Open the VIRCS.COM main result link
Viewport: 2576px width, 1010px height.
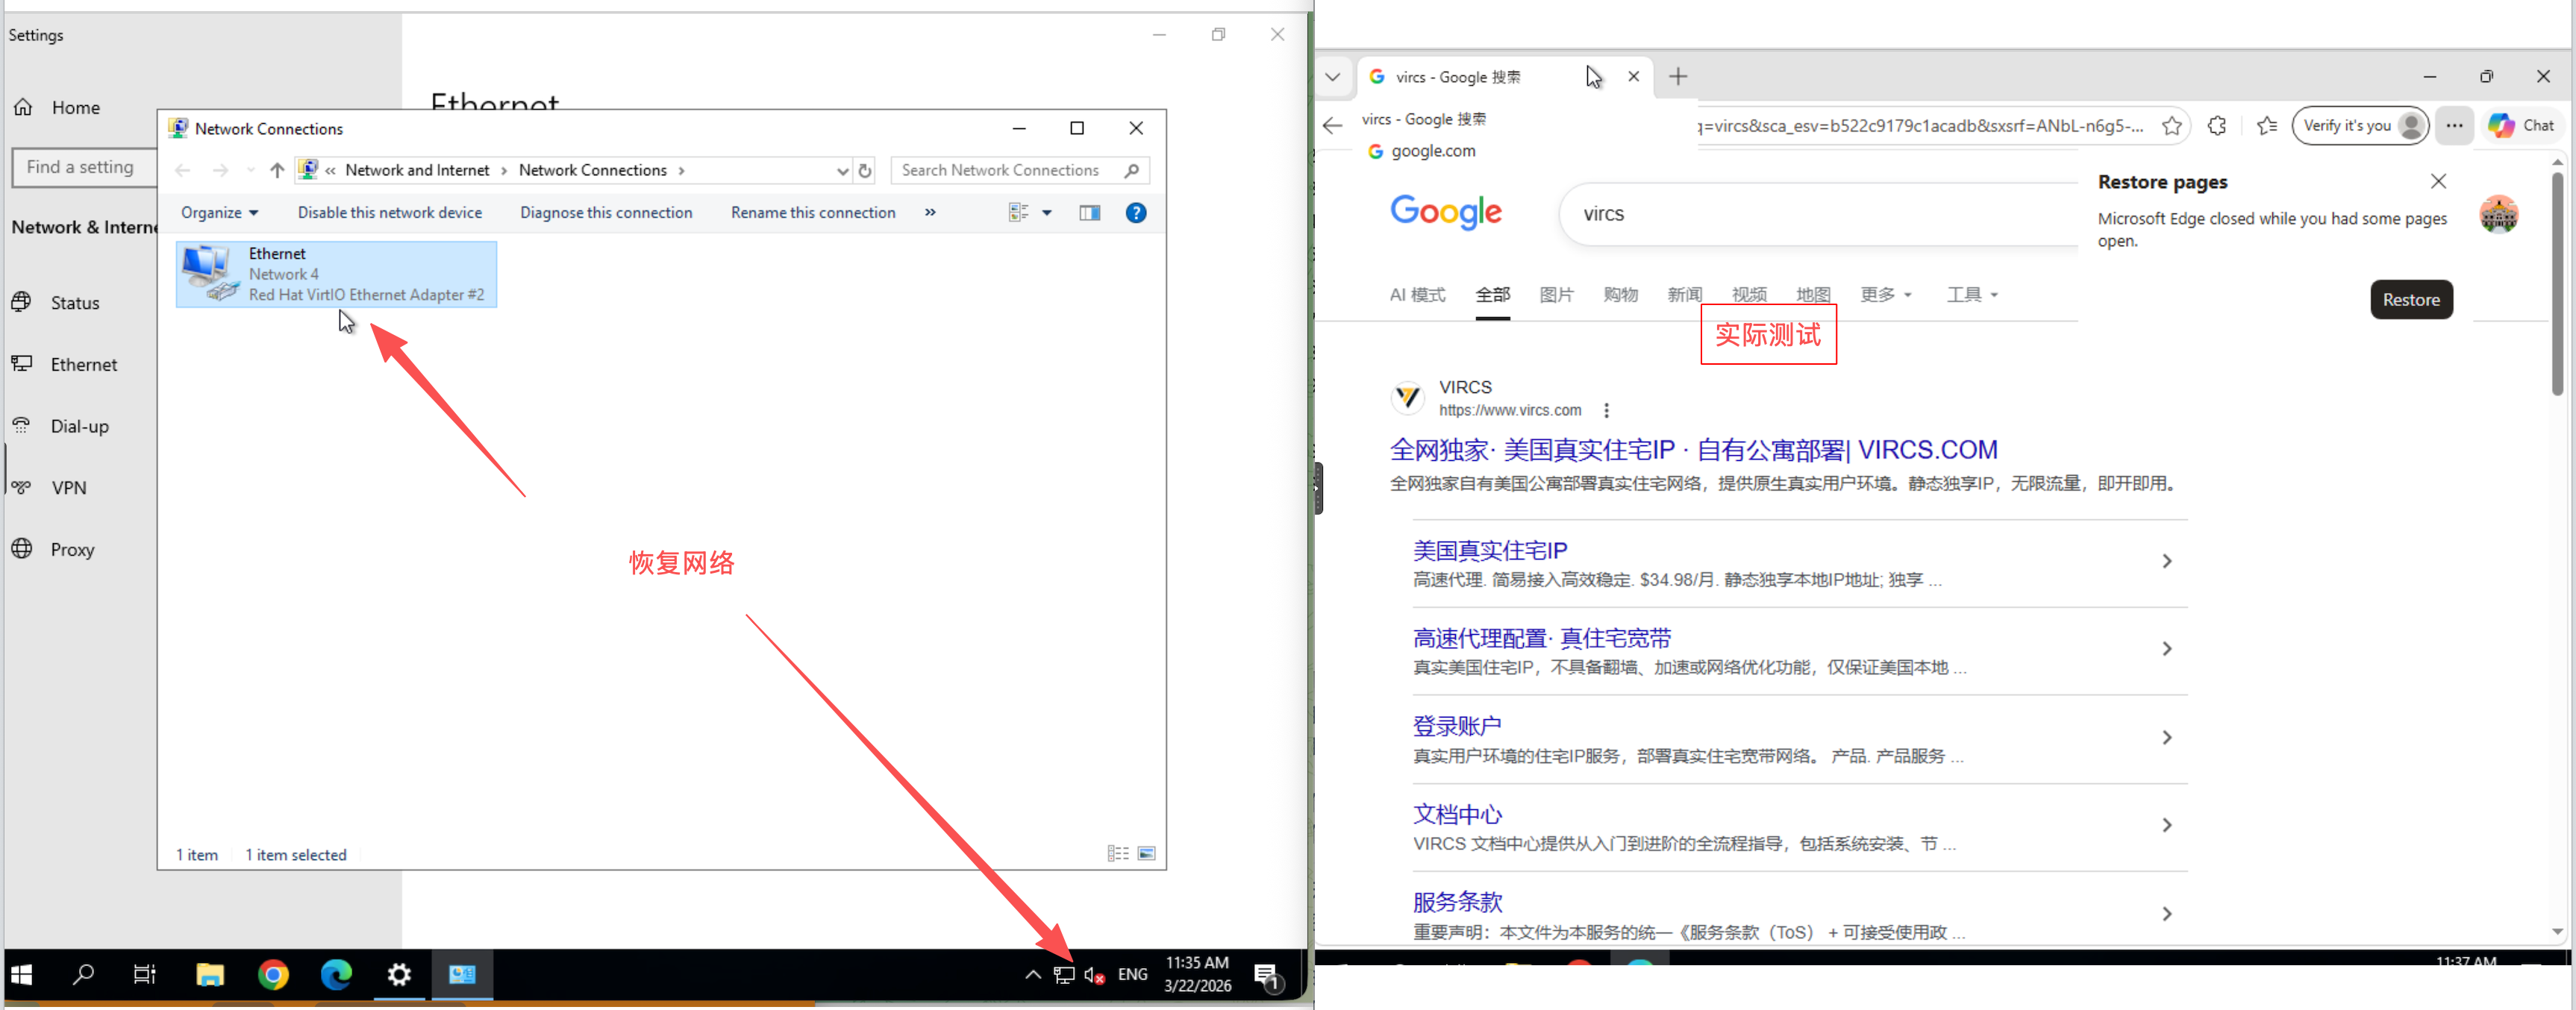coord(1693,450)
